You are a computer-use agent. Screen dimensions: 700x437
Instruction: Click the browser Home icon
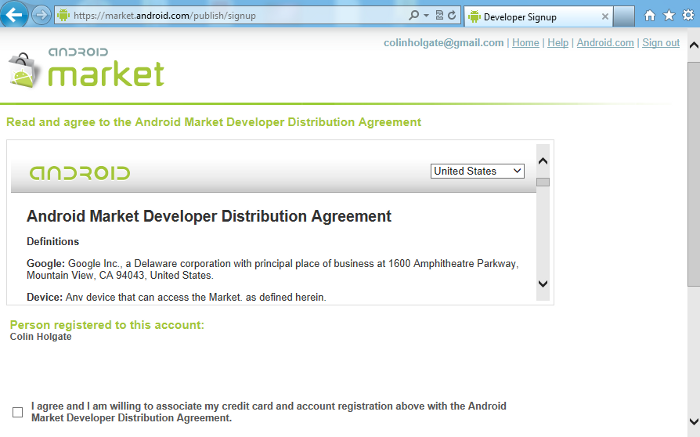(650, 16)
